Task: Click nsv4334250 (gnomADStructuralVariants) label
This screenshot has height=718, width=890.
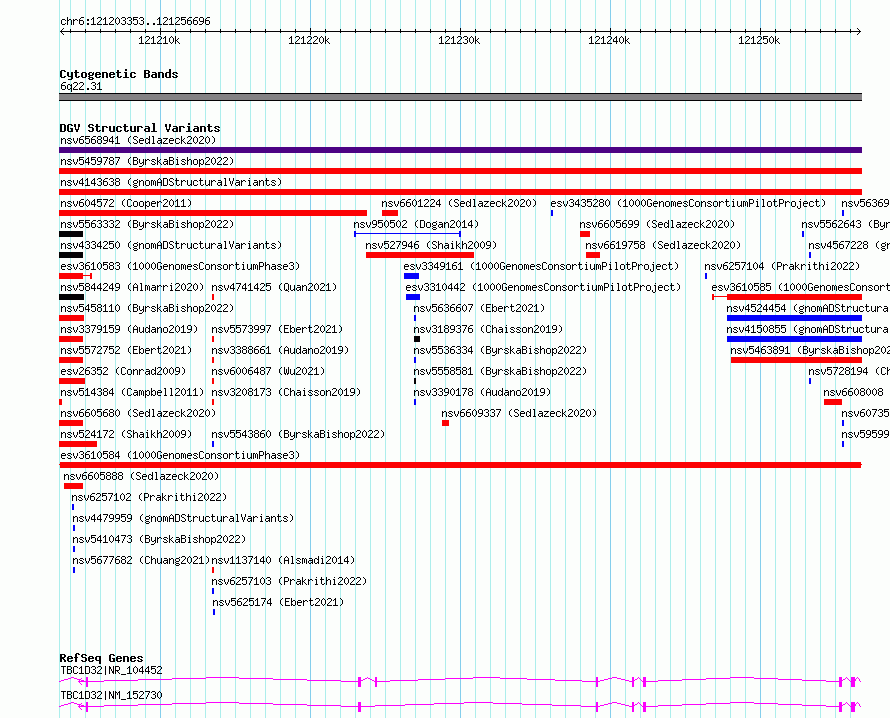Action: coord(171,245)
